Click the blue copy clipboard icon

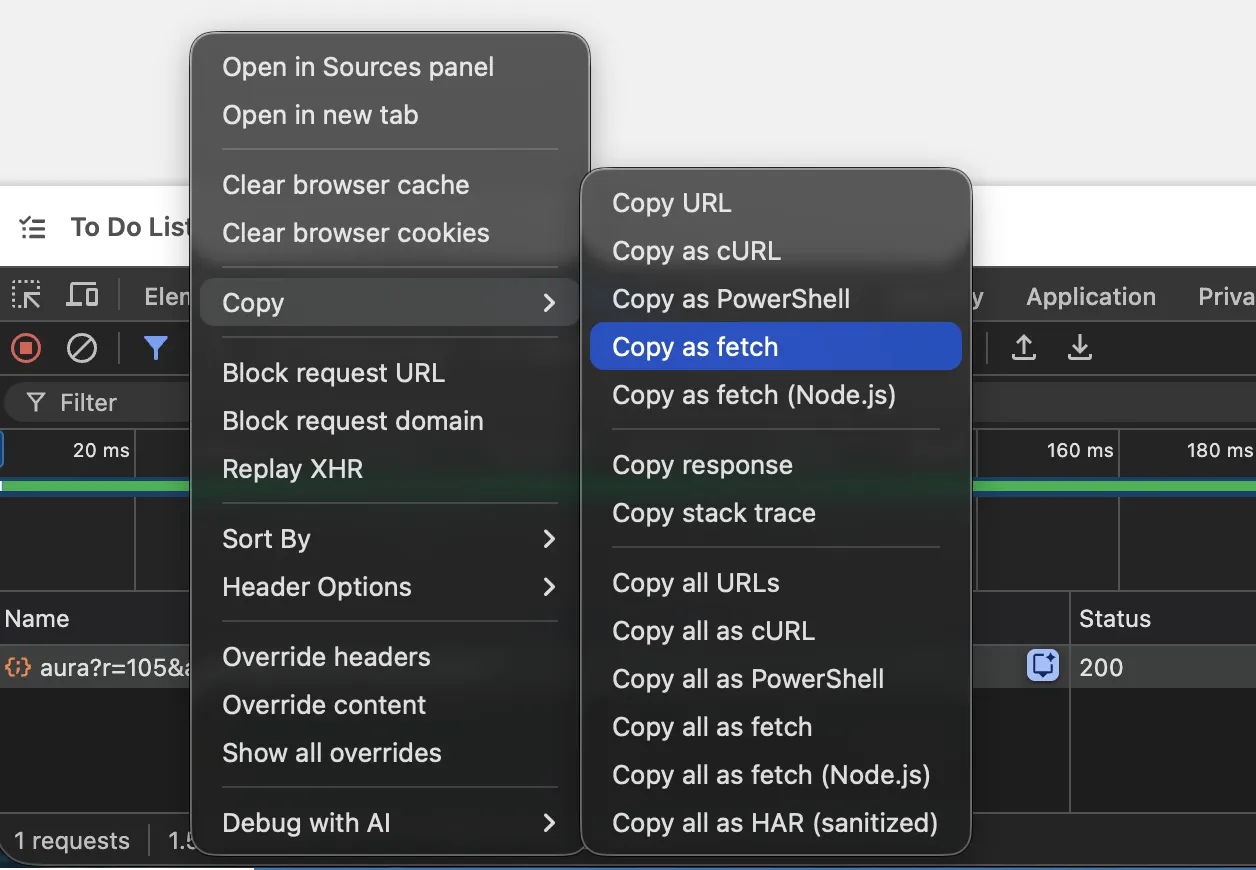tap(1042, 665)
